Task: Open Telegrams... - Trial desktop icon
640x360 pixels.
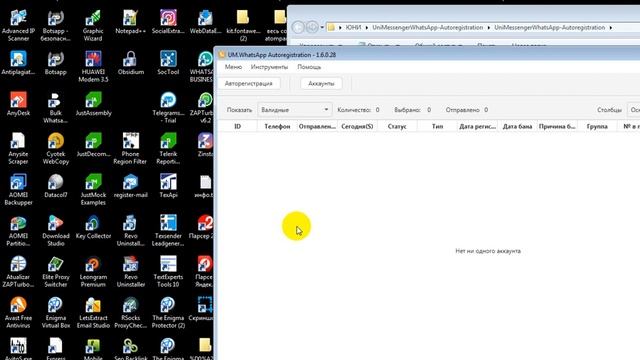Action: [168, 107]
